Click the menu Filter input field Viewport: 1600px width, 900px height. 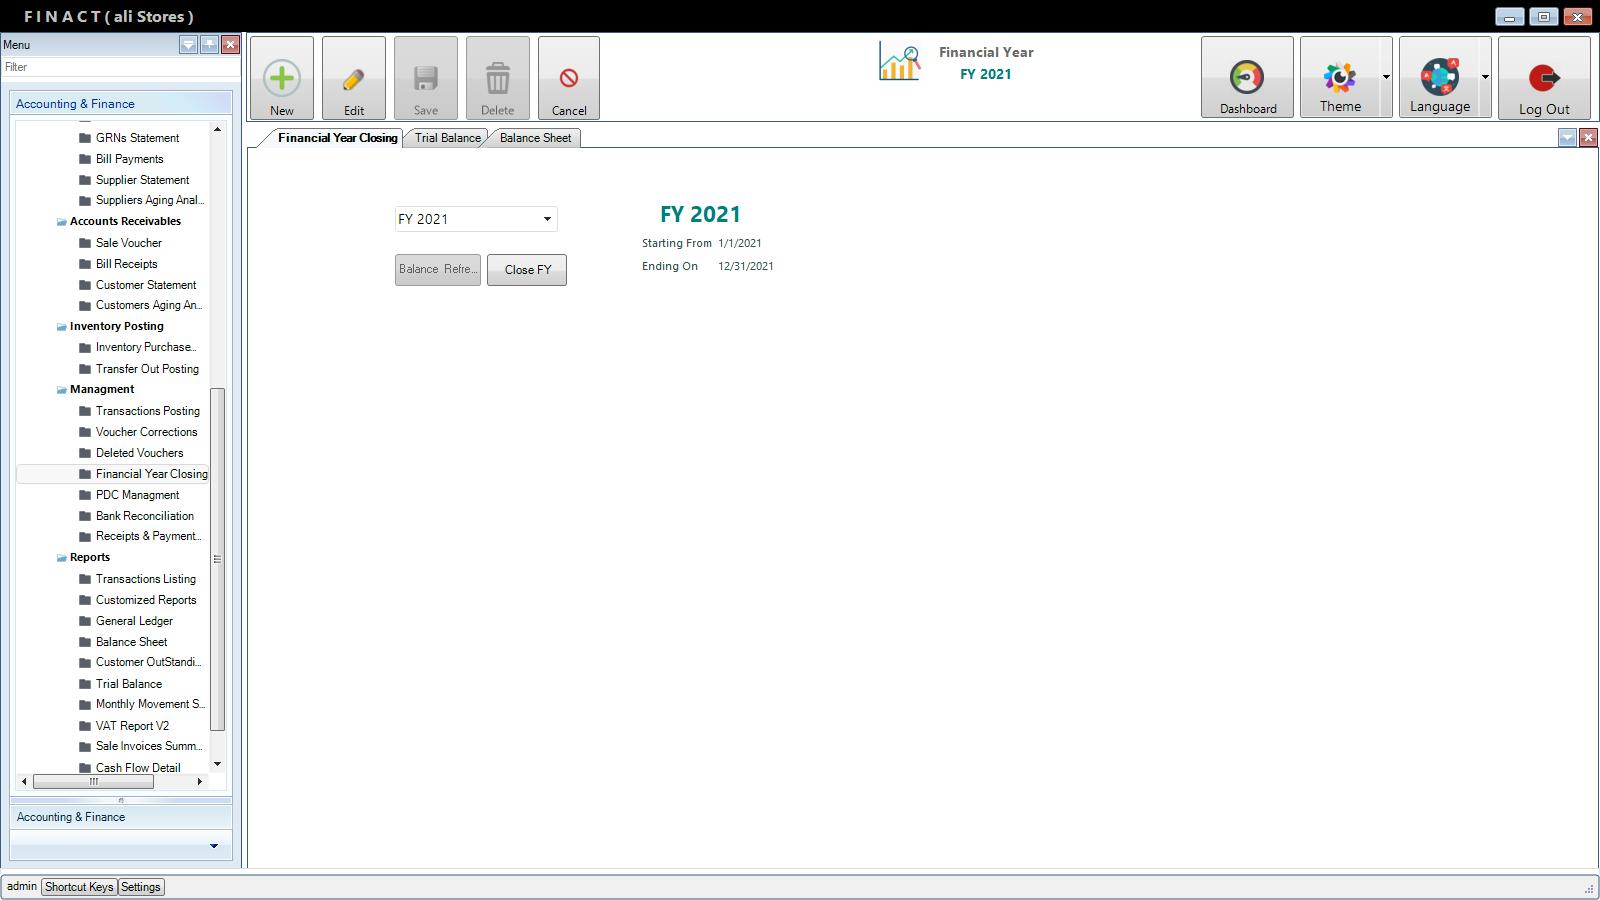(118, 67)
